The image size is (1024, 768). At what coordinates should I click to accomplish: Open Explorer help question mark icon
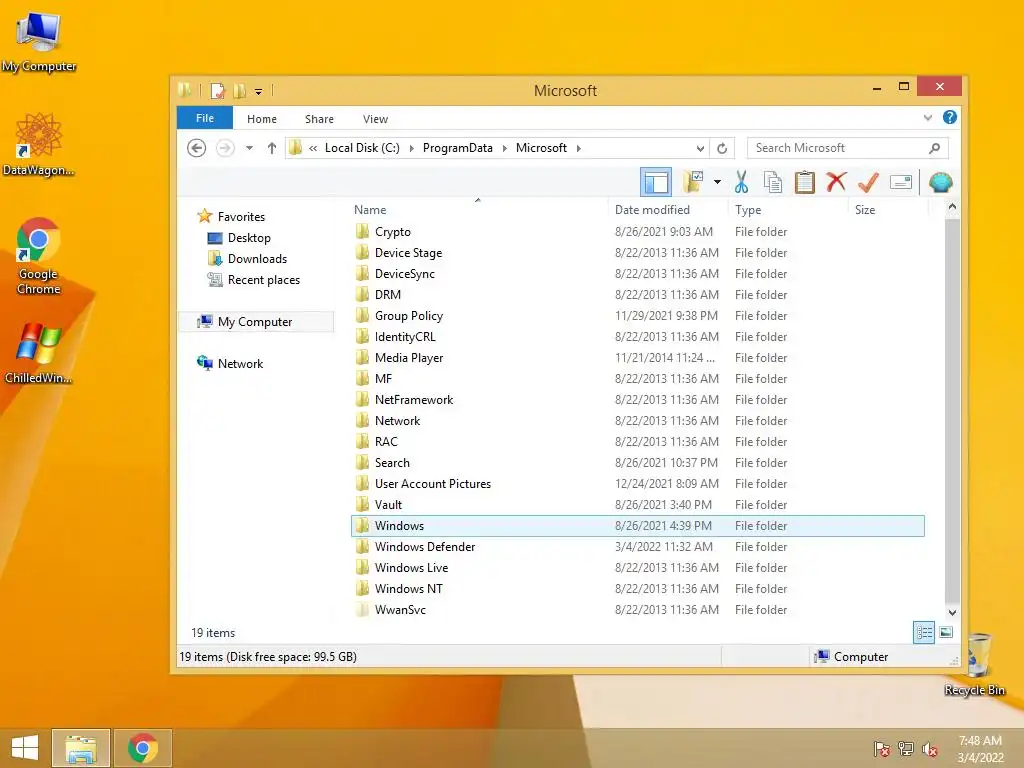[950, 117]
